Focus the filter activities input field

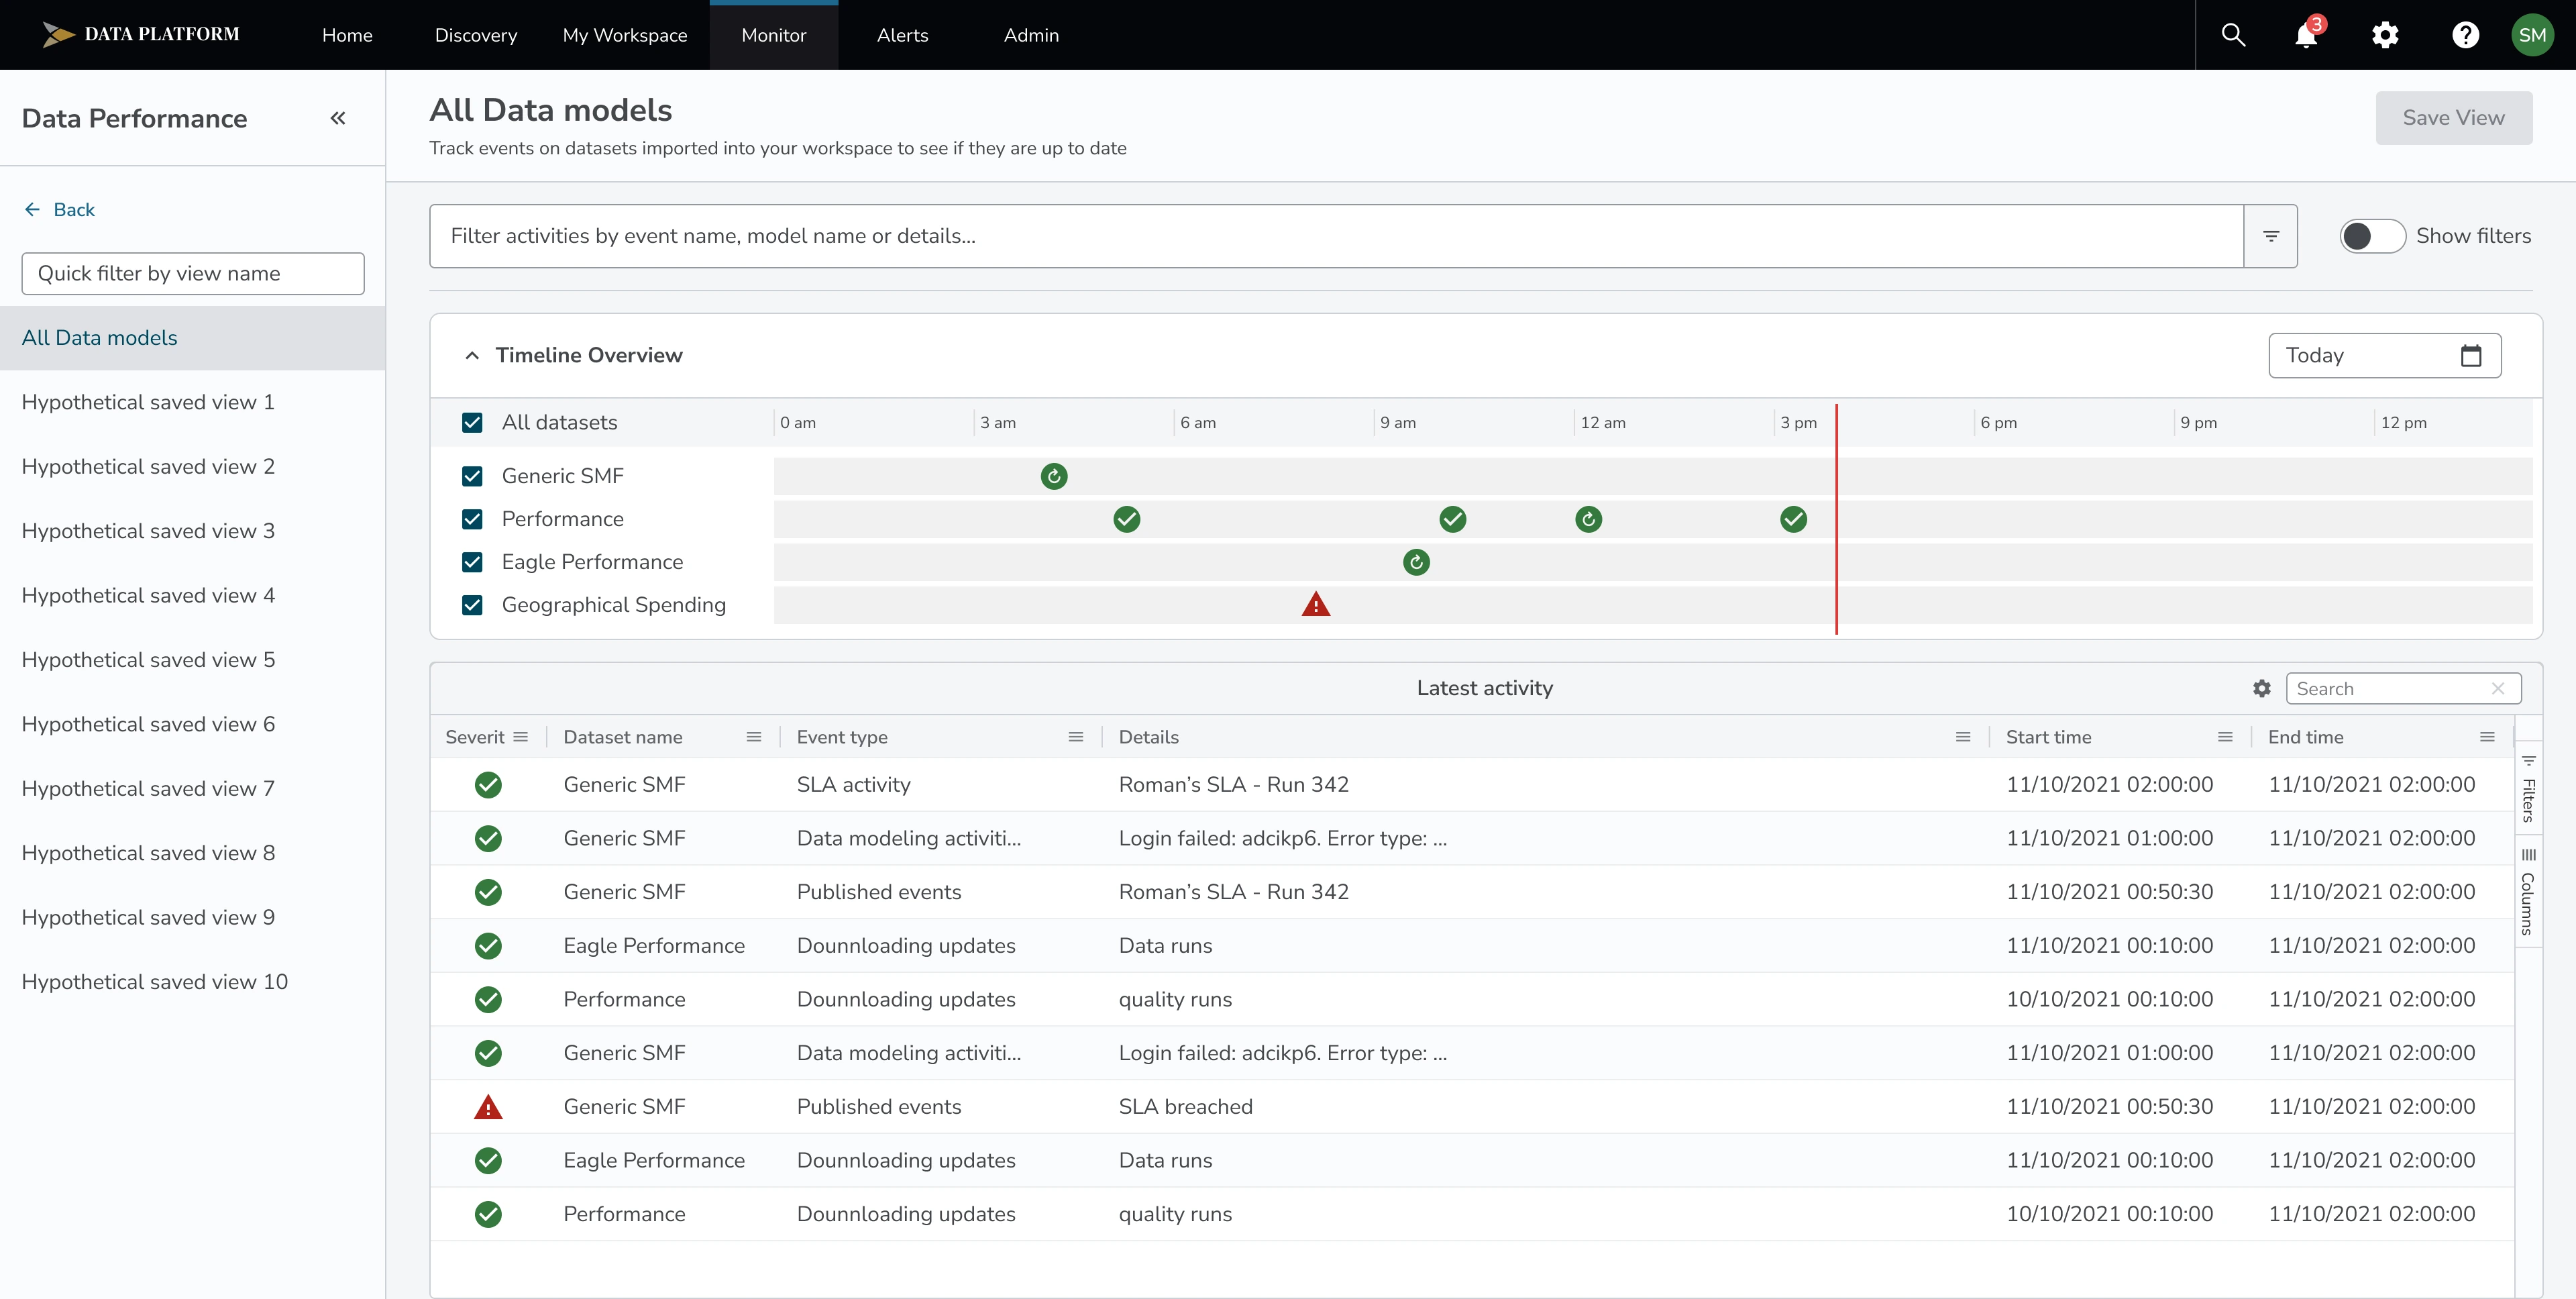[x=1336, y=236]
